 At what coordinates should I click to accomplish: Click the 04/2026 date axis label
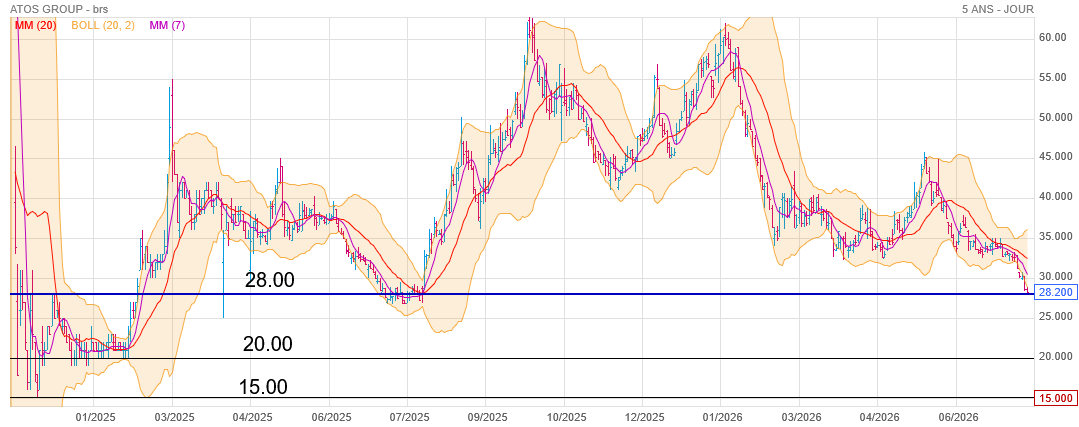pos(878,417)
